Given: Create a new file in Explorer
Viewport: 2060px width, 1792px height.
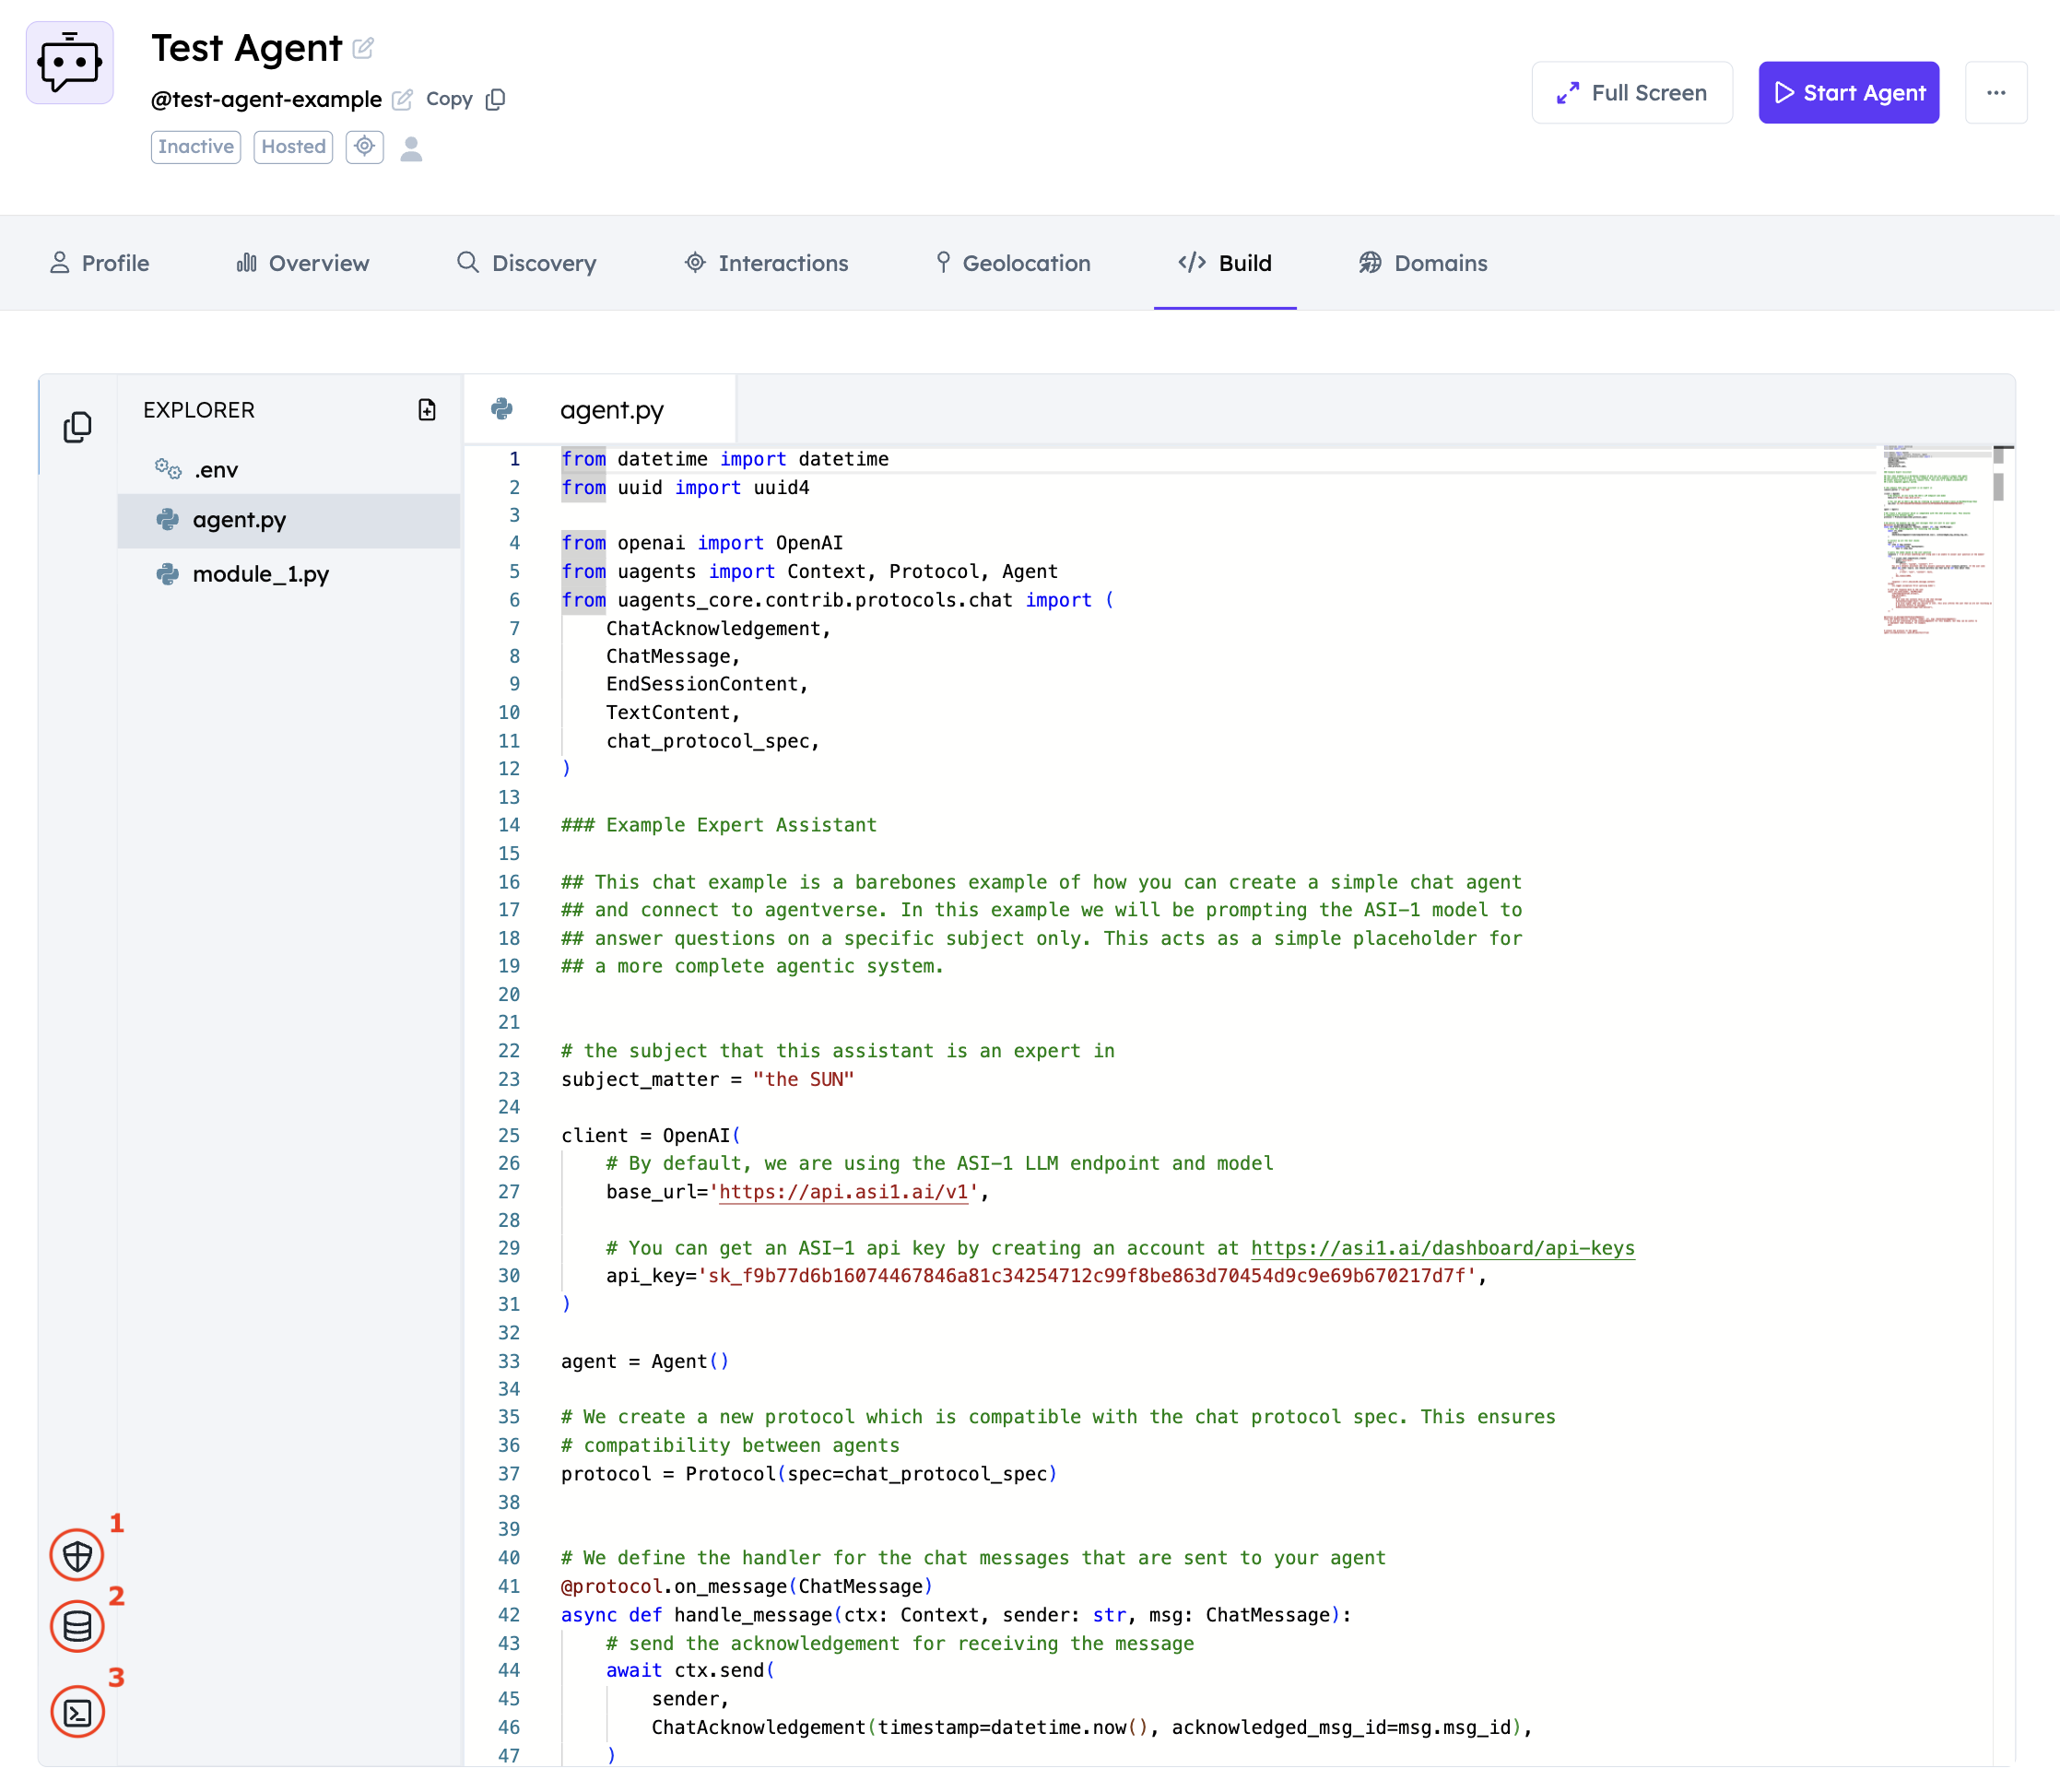Looking at the screenshot, I should point(427,410).
